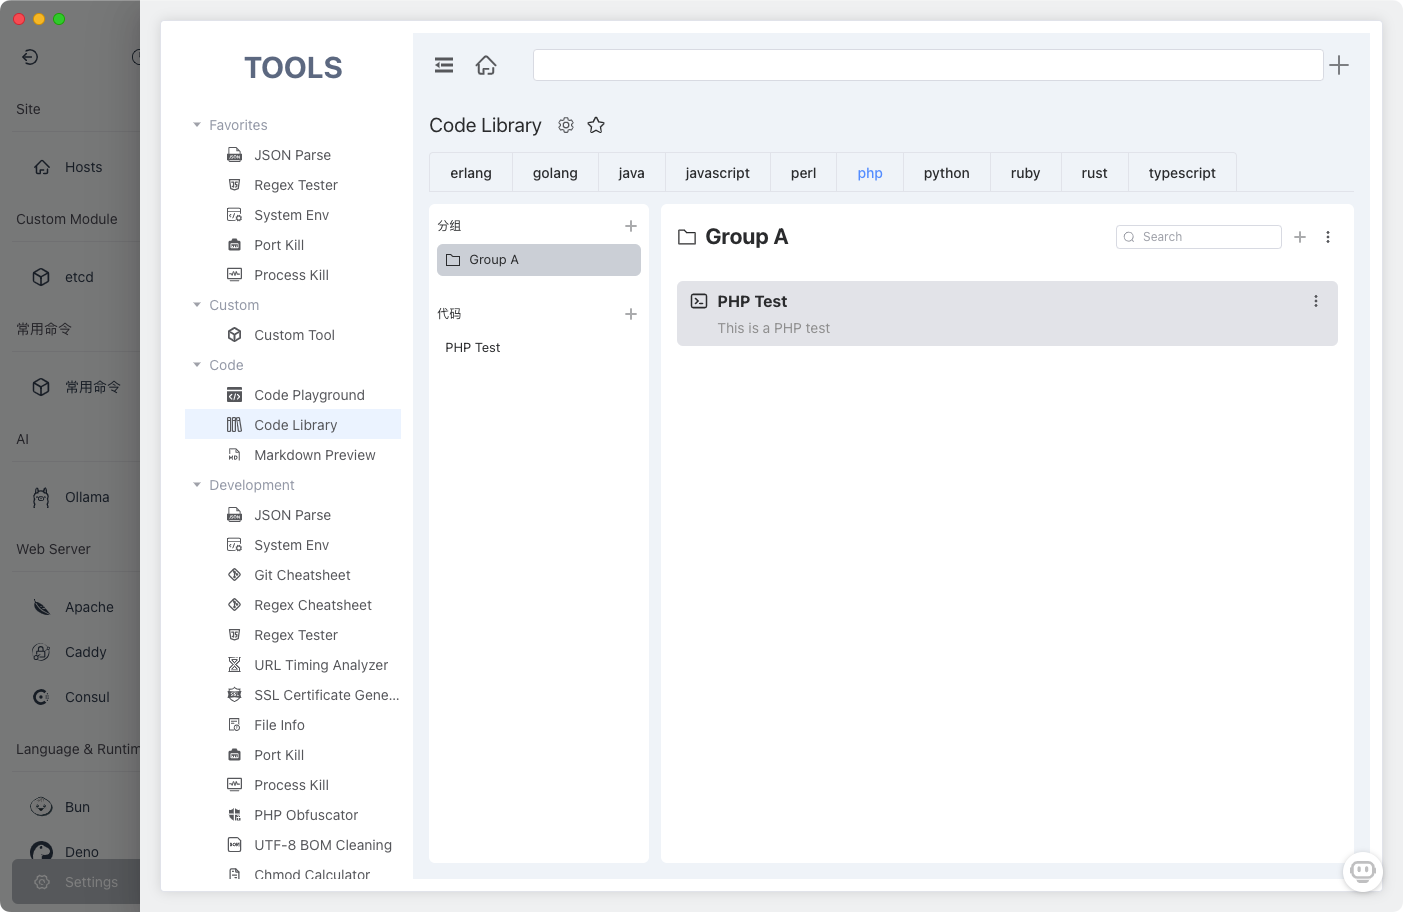Click the PHP Obfuscator icon
This screenshot has height=912, width=1403.
[x=234, y=815]
